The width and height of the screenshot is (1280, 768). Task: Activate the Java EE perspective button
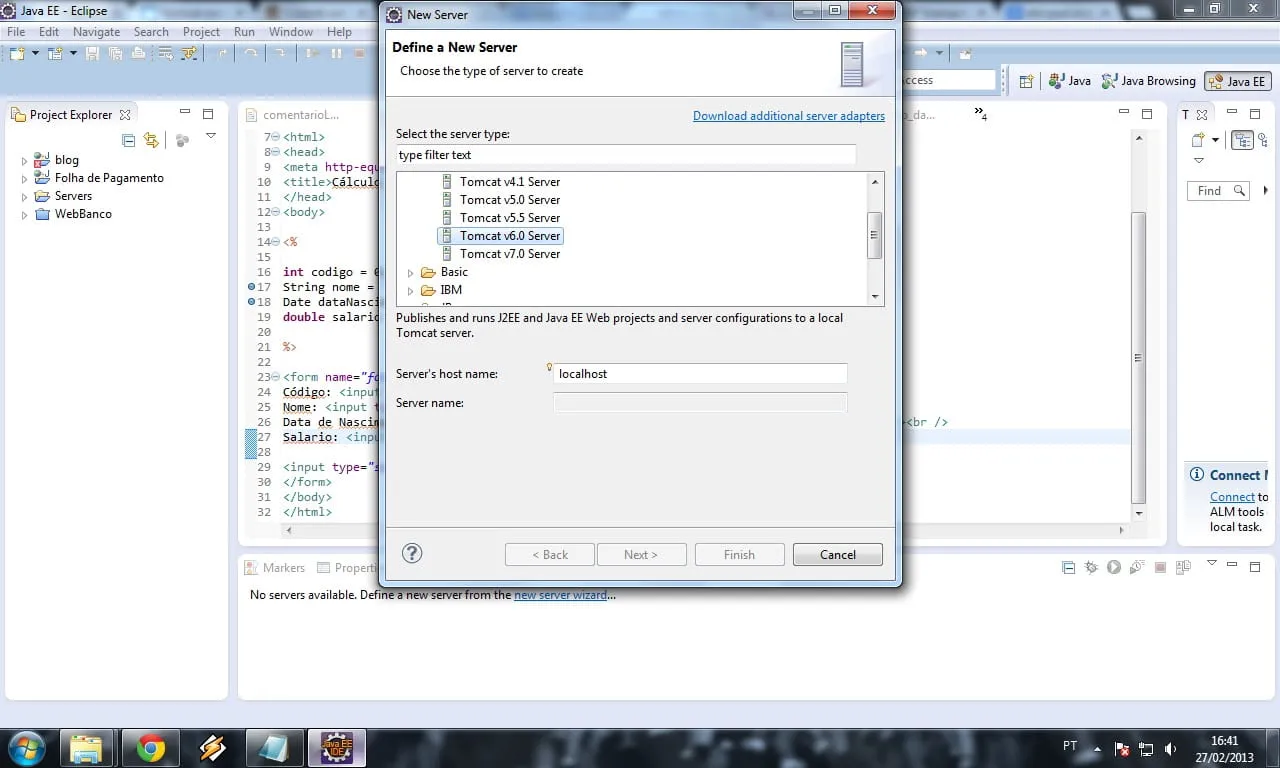coord(1237,82)
